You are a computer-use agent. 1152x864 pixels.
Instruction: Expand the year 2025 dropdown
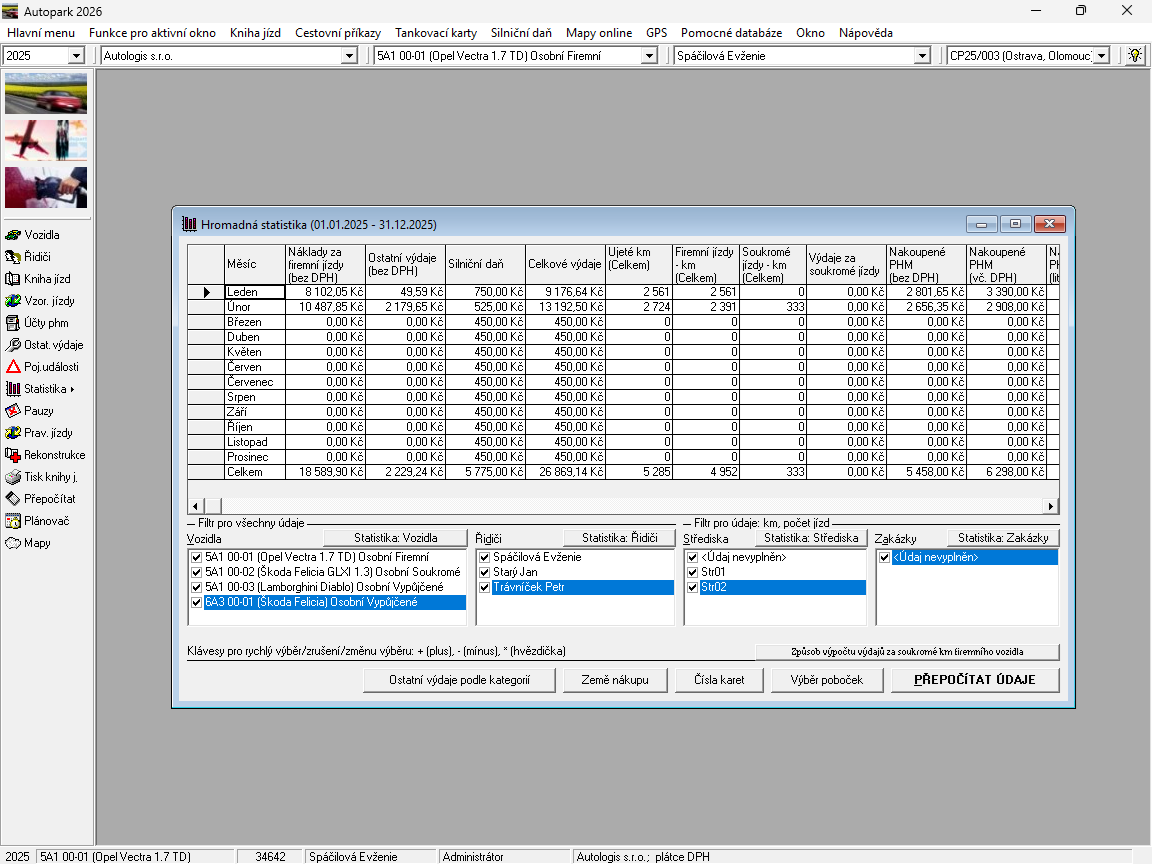(76, 56)
